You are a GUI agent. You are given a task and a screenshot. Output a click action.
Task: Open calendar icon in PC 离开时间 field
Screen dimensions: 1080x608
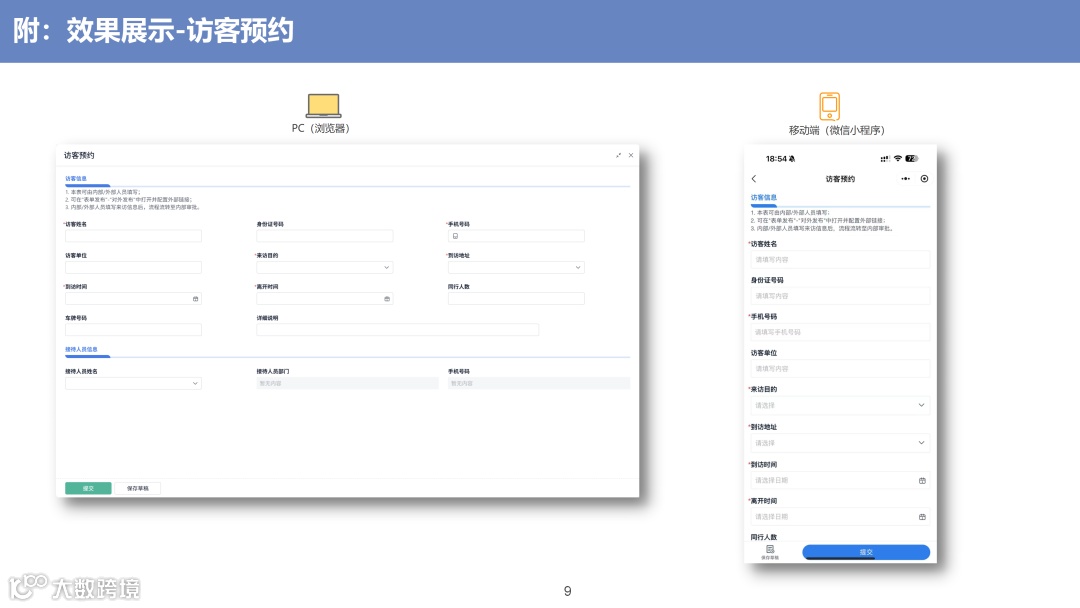387,299
